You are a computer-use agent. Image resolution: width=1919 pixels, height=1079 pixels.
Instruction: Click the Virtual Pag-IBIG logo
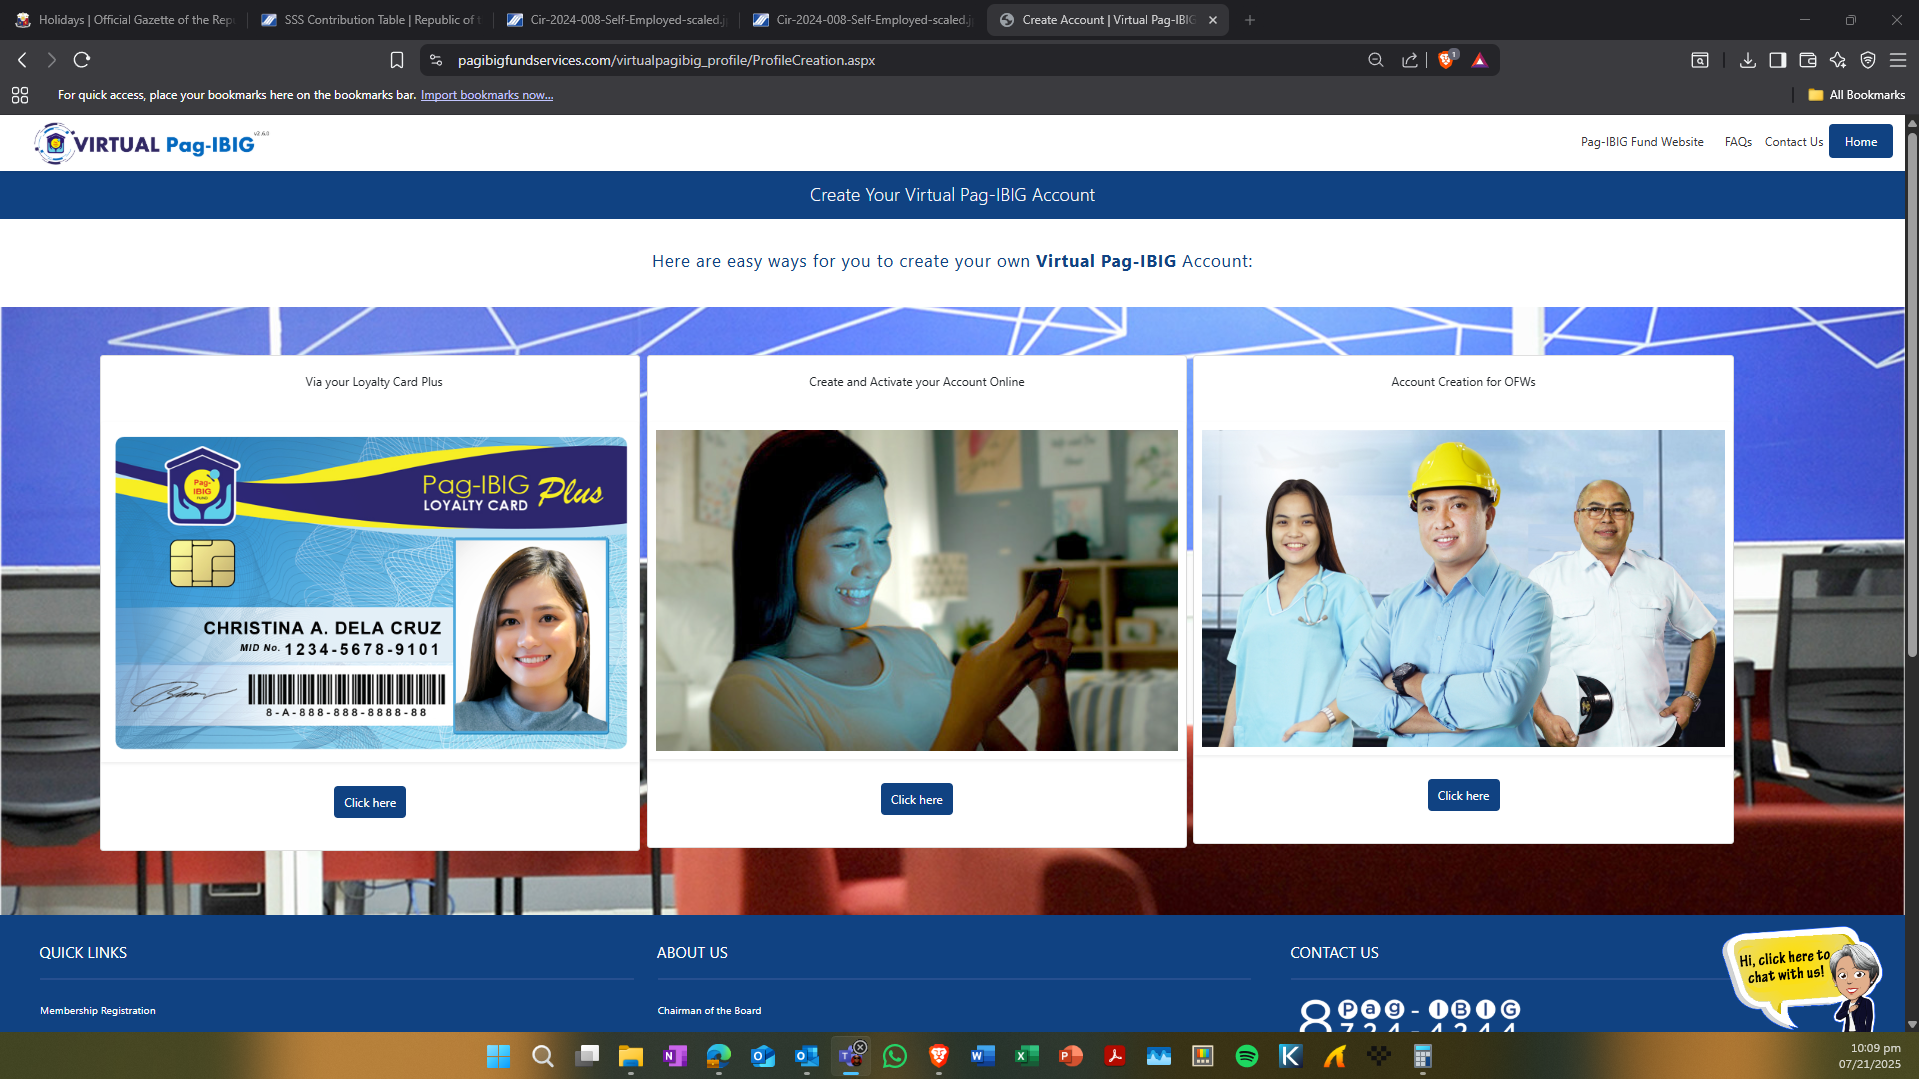(x=151, y=143)
